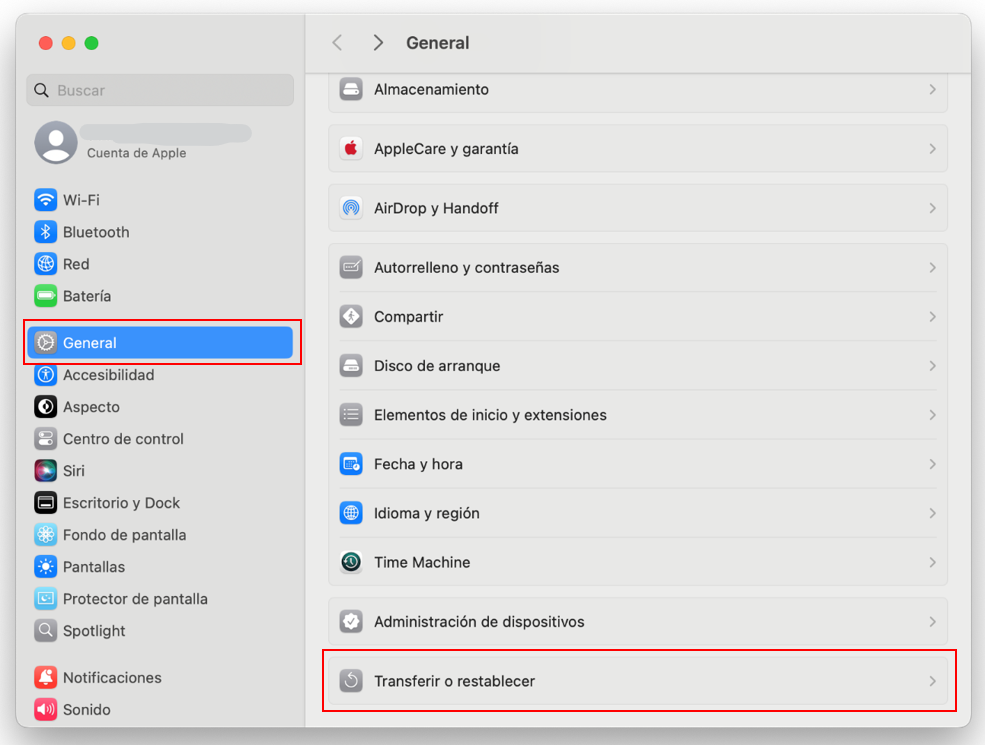985x745 pixels.
Task: Click chevron on Transferir o restablecer row
Action: coord(932,681)
